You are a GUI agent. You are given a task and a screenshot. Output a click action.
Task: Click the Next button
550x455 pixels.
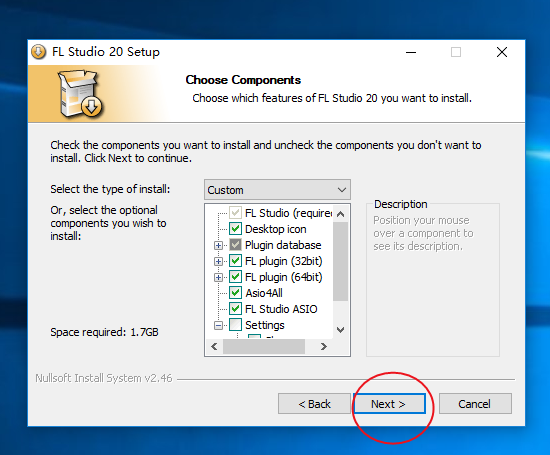[x=389, y=404]
